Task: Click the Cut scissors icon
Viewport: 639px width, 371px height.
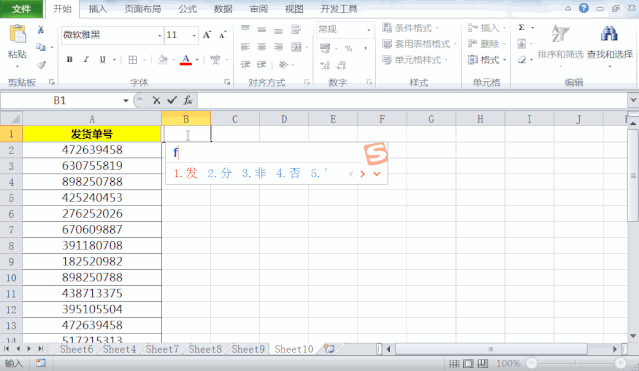Action: point(40,29)
